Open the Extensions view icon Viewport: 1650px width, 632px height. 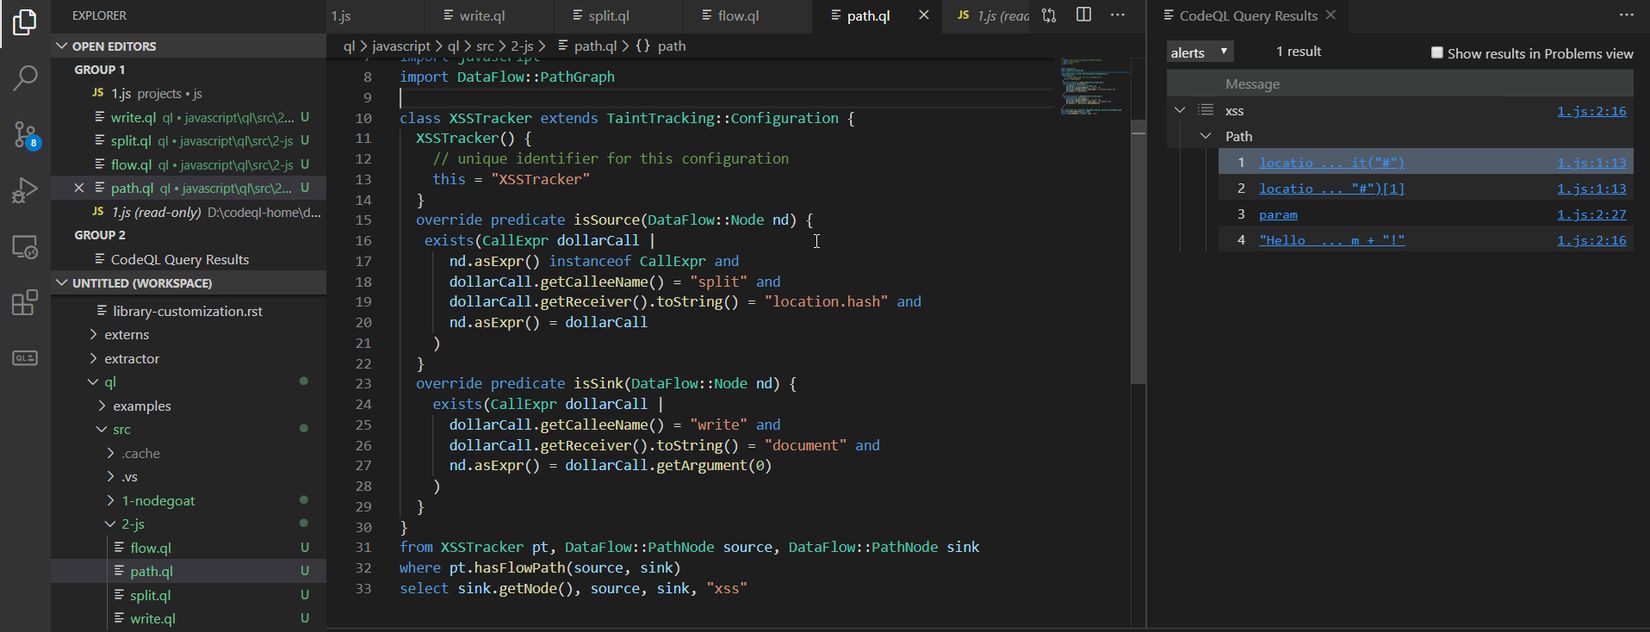(25, 302)
